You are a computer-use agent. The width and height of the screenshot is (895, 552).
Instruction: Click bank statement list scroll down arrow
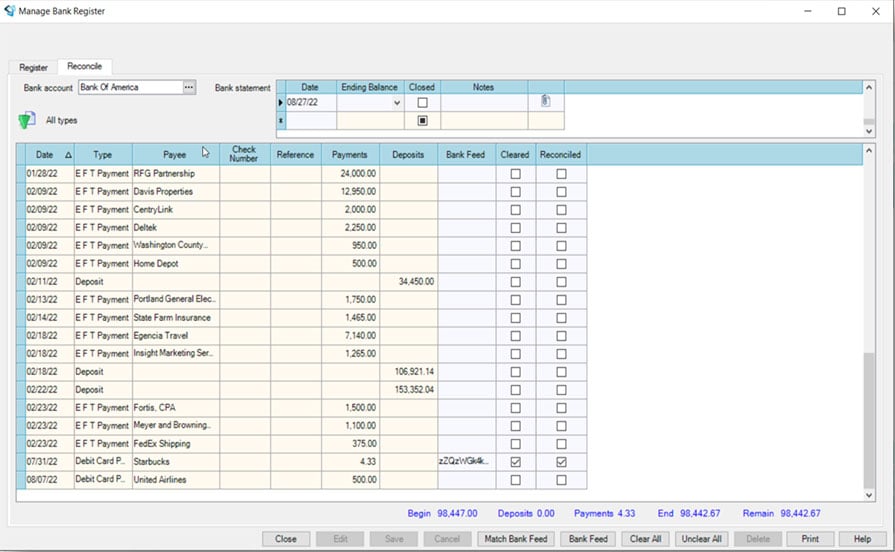coord(869,131)
